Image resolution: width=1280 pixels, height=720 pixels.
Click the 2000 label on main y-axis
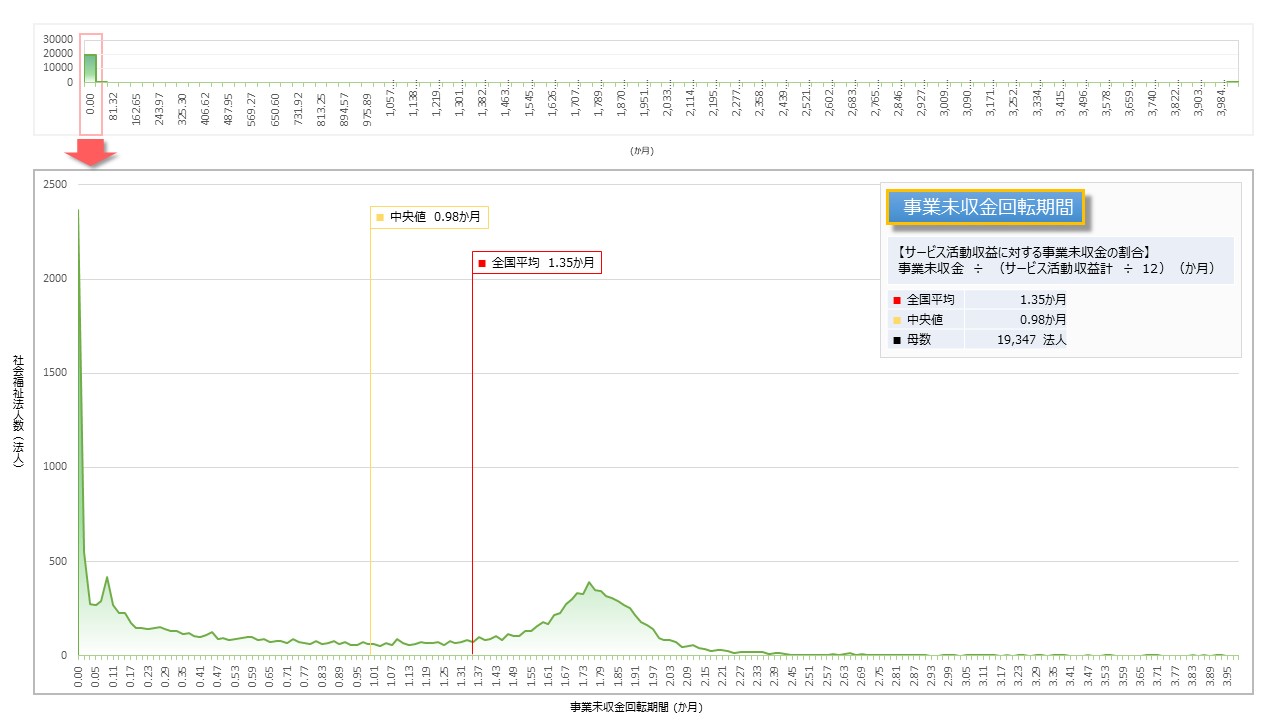point(55,279)
